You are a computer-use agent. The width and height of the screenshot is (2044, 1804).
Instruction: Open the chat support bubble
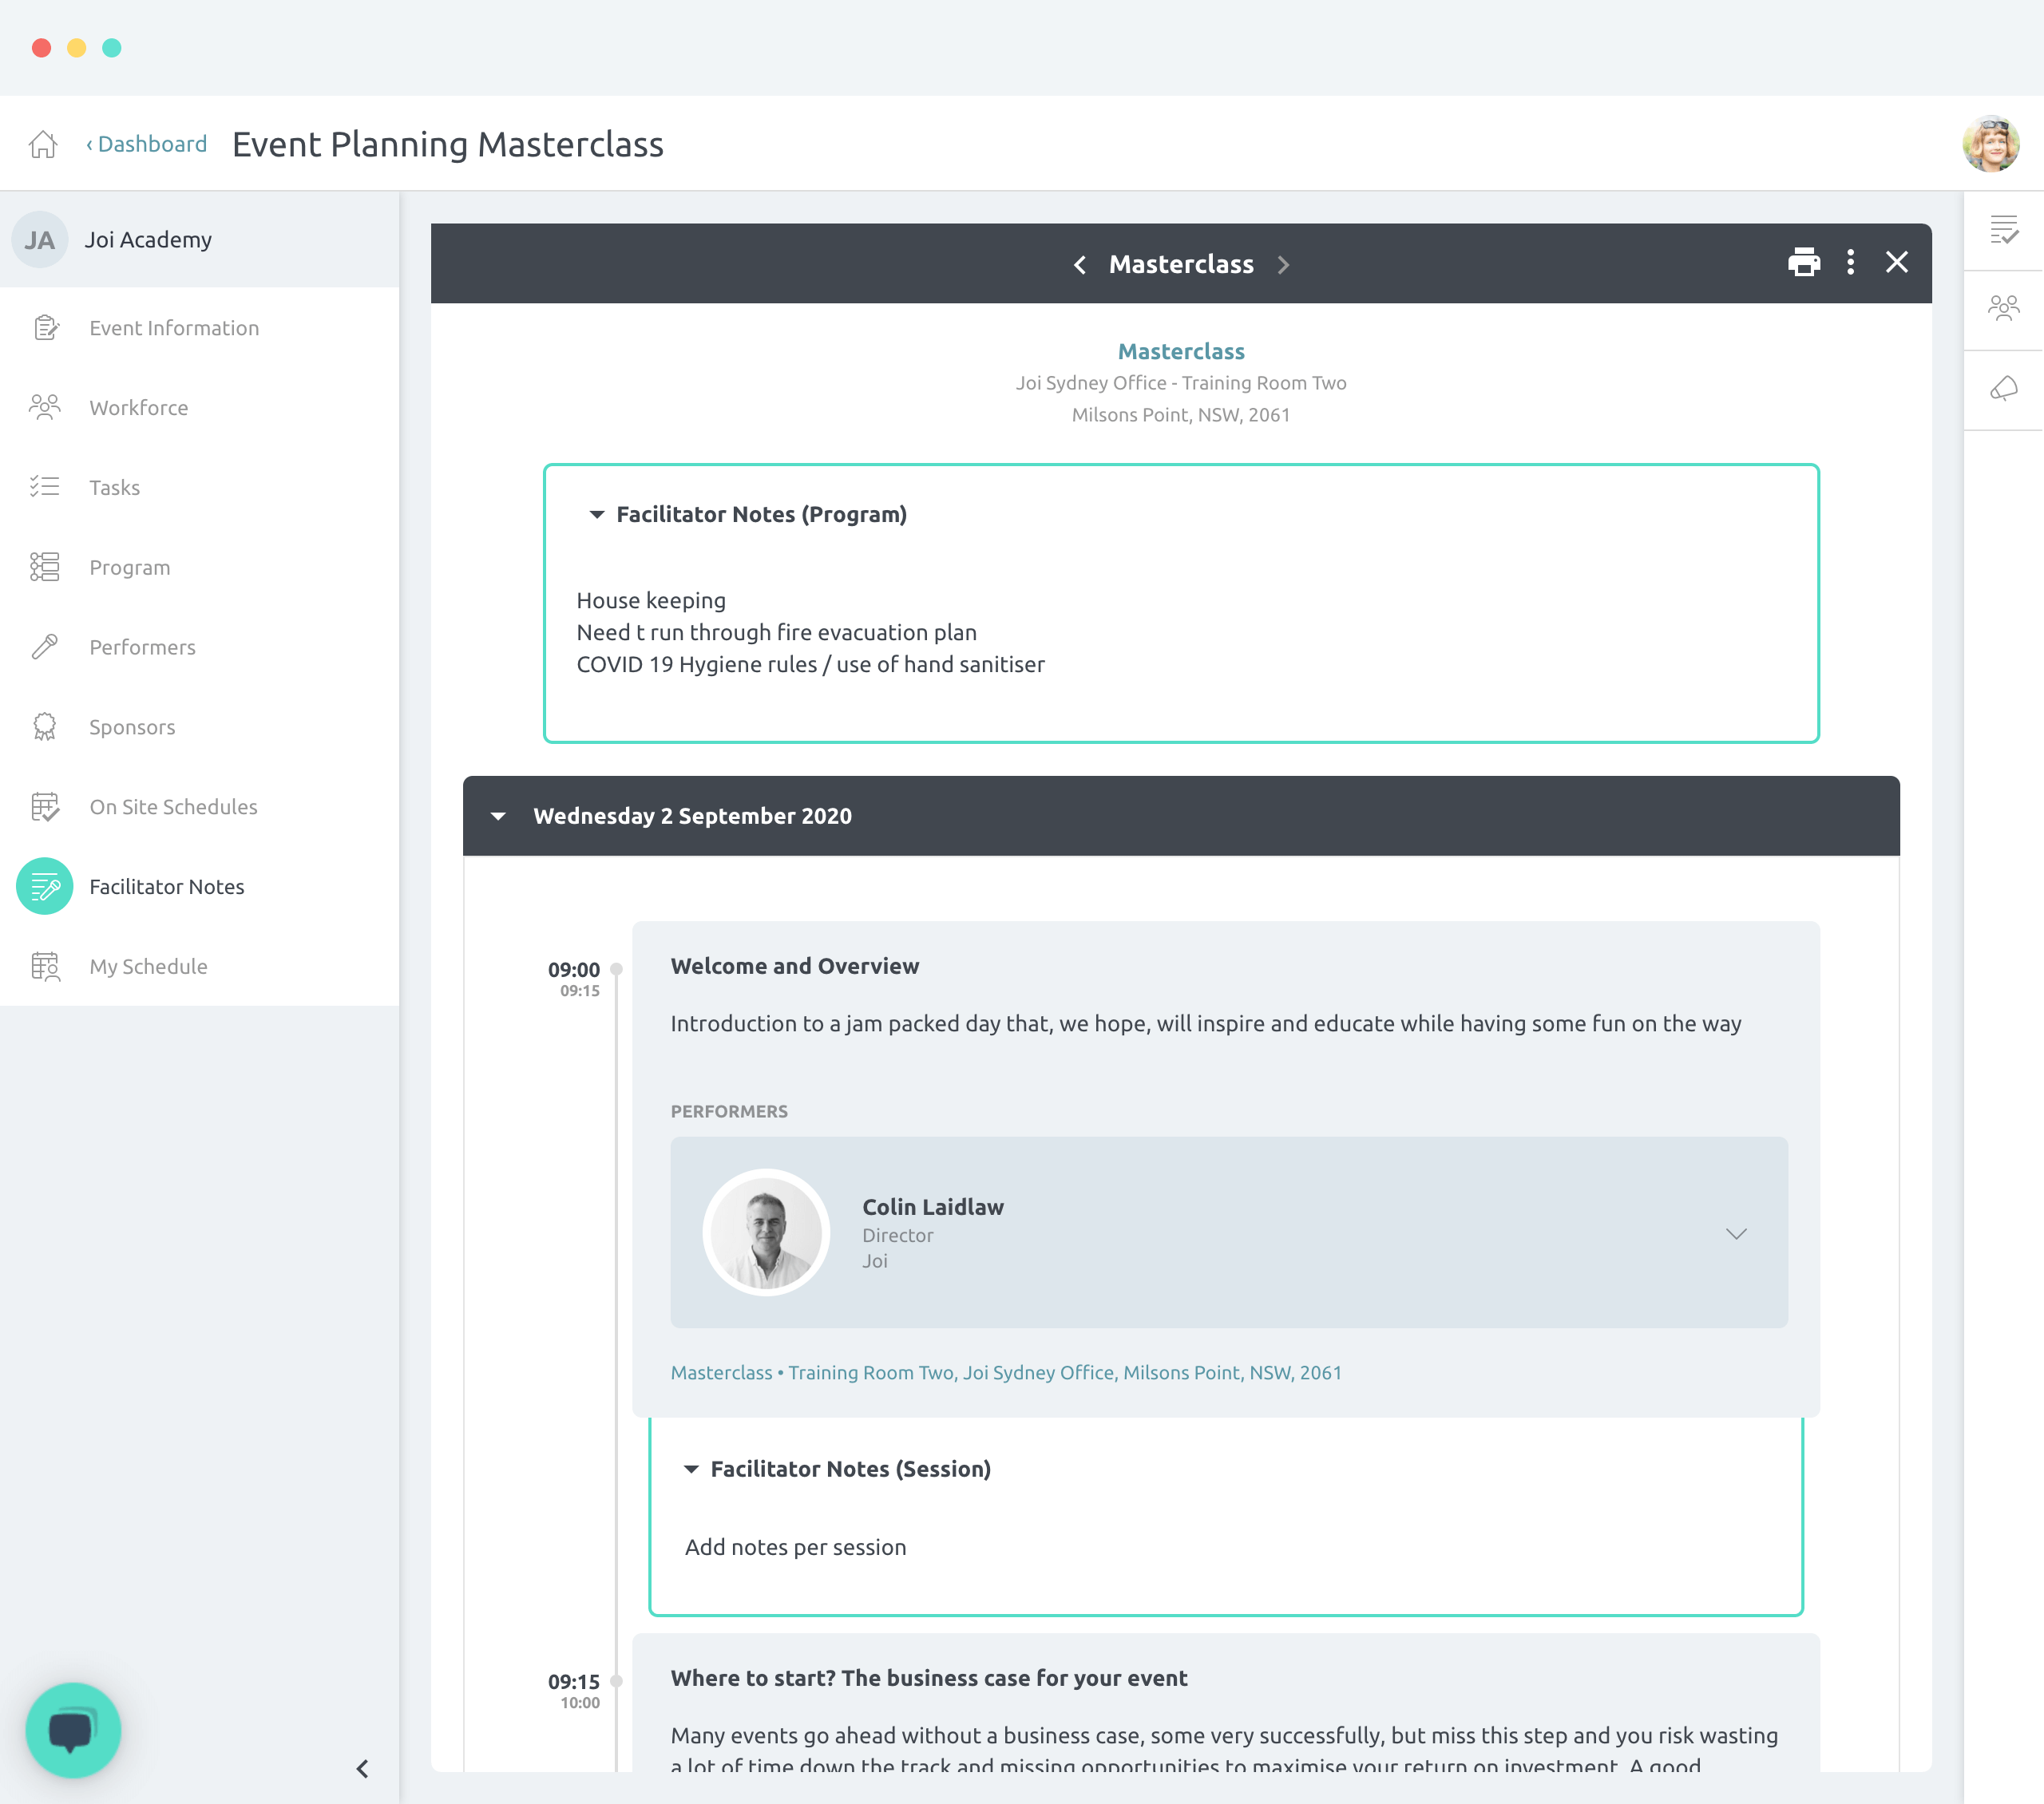coord(73,1729)
